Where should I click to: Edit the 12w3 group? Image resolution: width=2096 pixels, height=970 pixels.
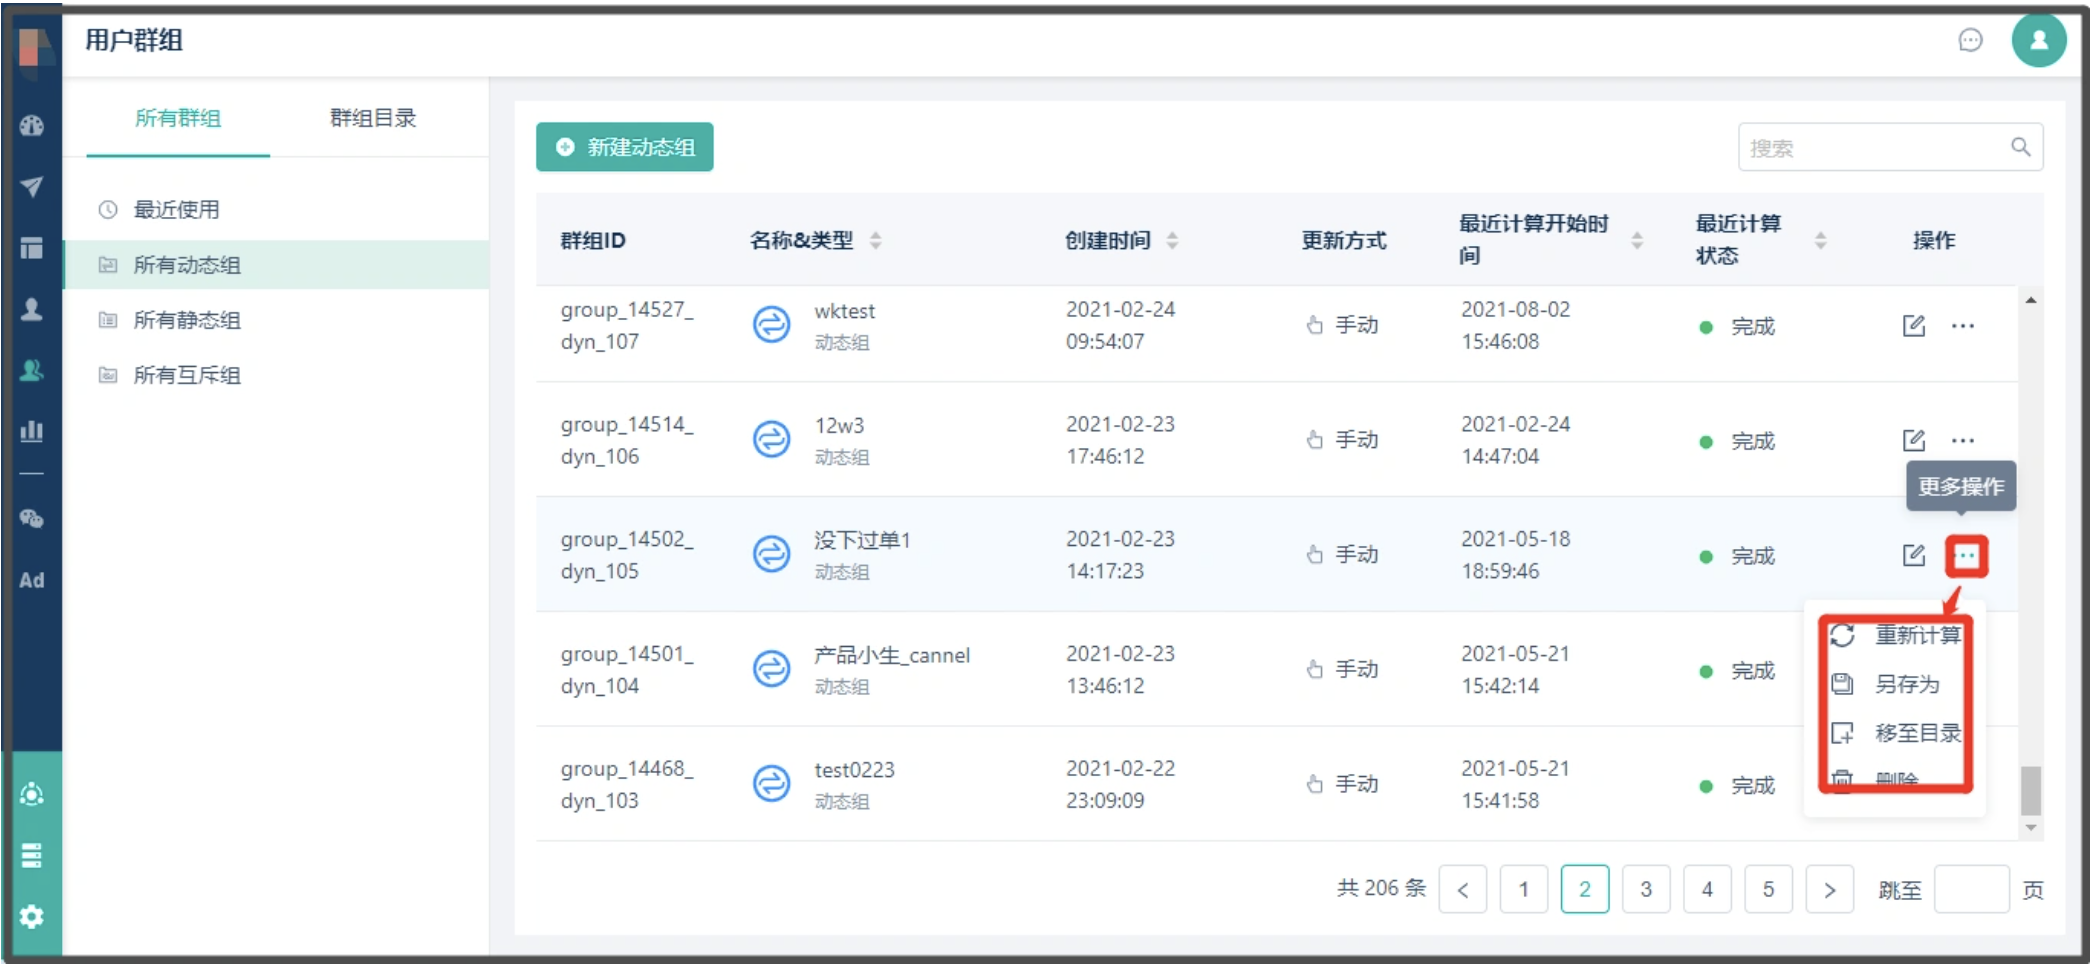[x=1914, y=440]
